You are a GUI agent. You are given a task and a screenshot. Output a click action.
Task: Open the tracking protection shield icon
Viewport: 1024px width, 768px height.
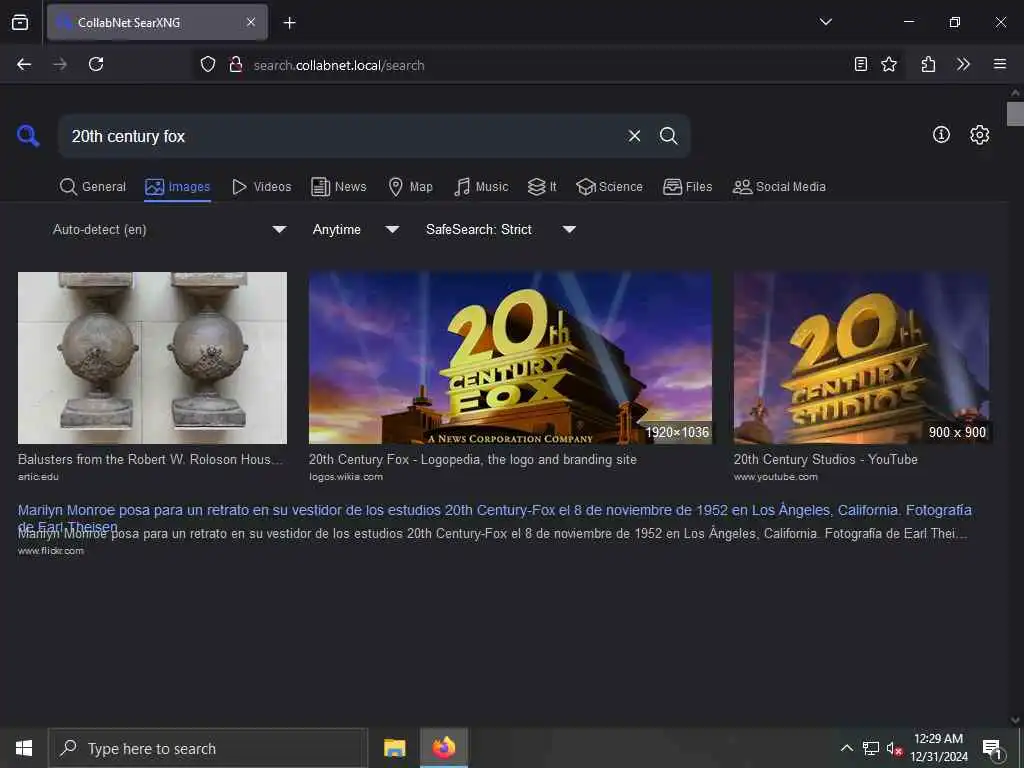(x=208, y=65)
